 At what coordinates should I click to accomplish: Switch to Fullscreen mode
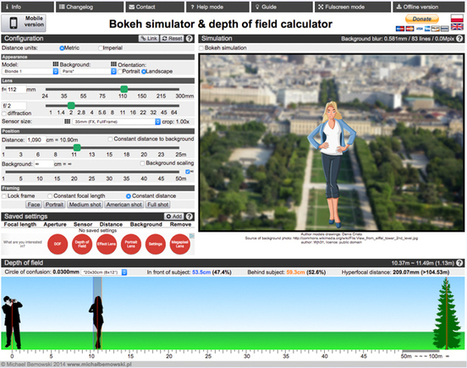coord(353,7)
